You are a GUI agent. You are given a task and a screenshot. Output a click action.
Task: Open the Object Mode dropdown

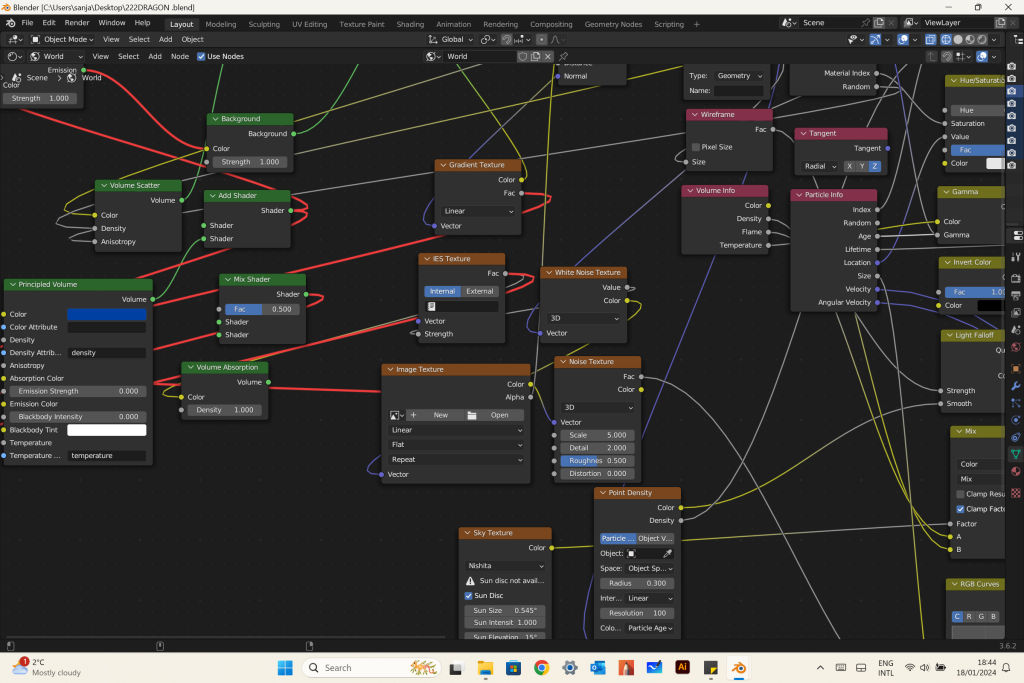[x=63, y=39]
